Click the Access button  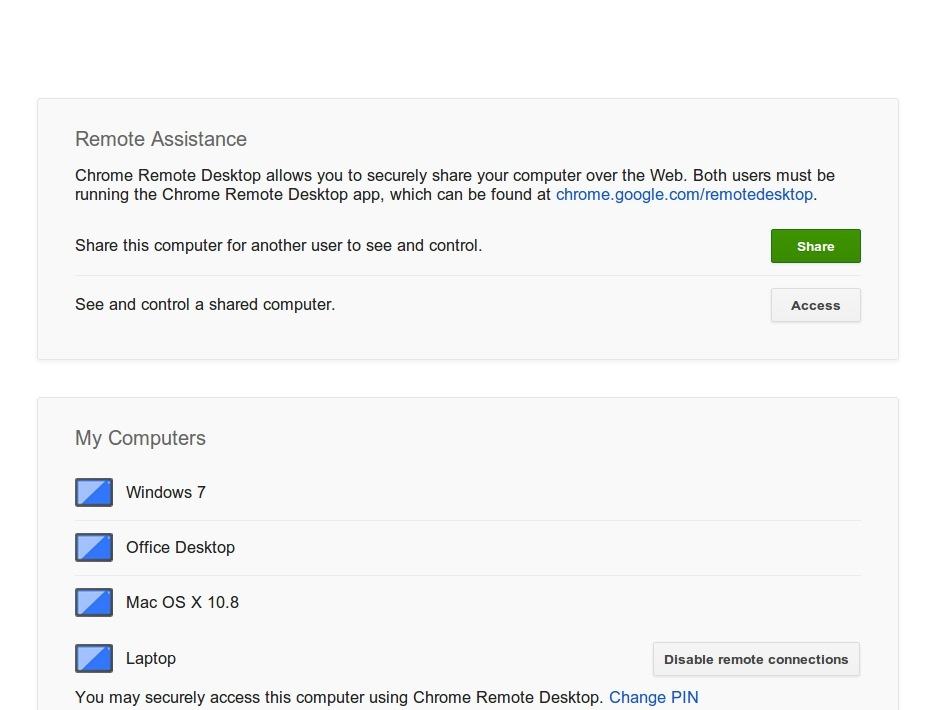[815, 305]
